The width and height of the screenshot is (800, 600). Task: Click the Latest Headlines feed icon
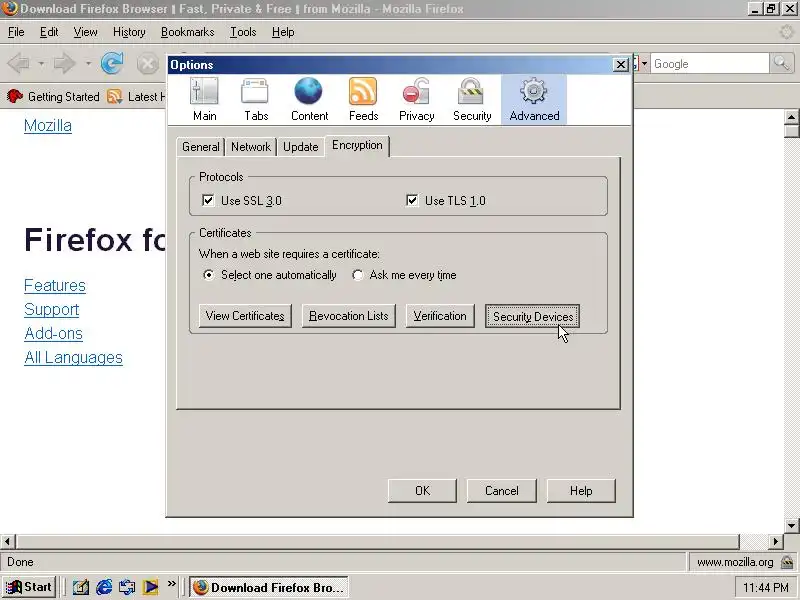115,96
